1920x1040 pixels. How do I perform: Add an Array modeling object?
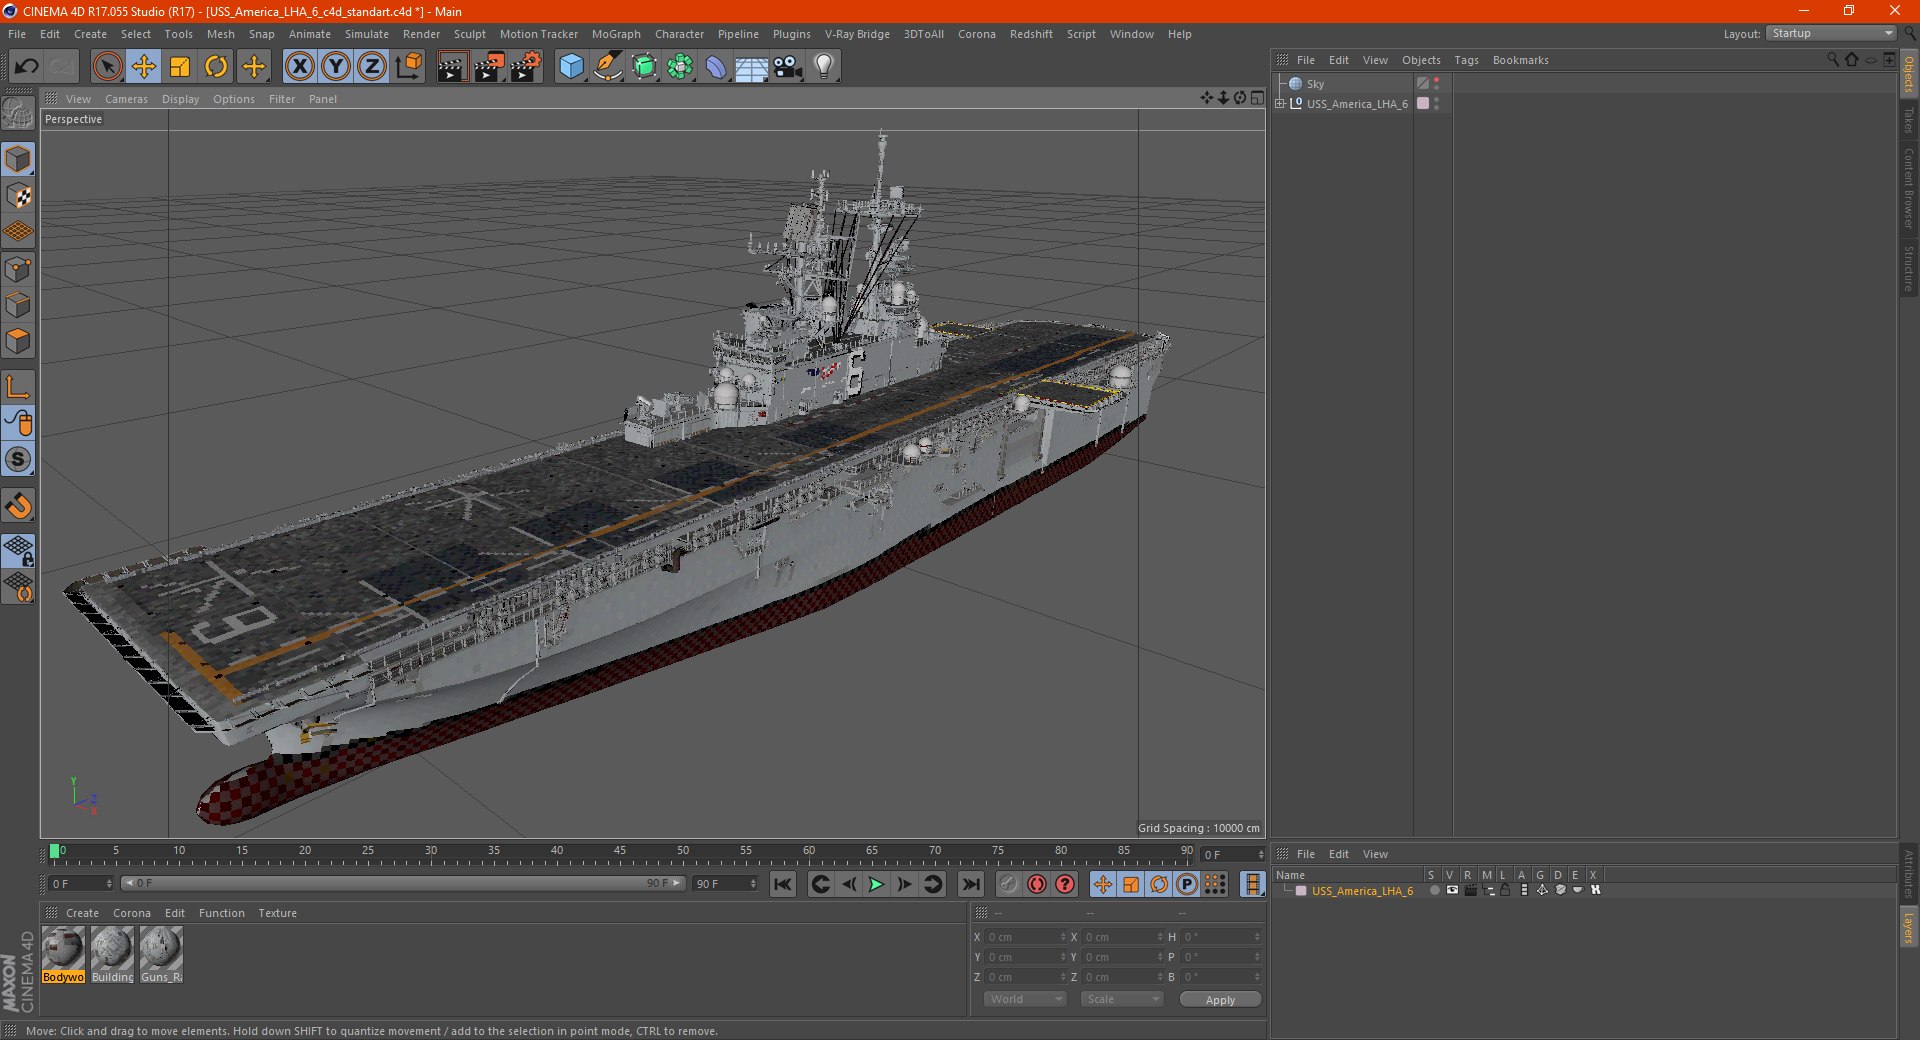click(x=680, y=67)
